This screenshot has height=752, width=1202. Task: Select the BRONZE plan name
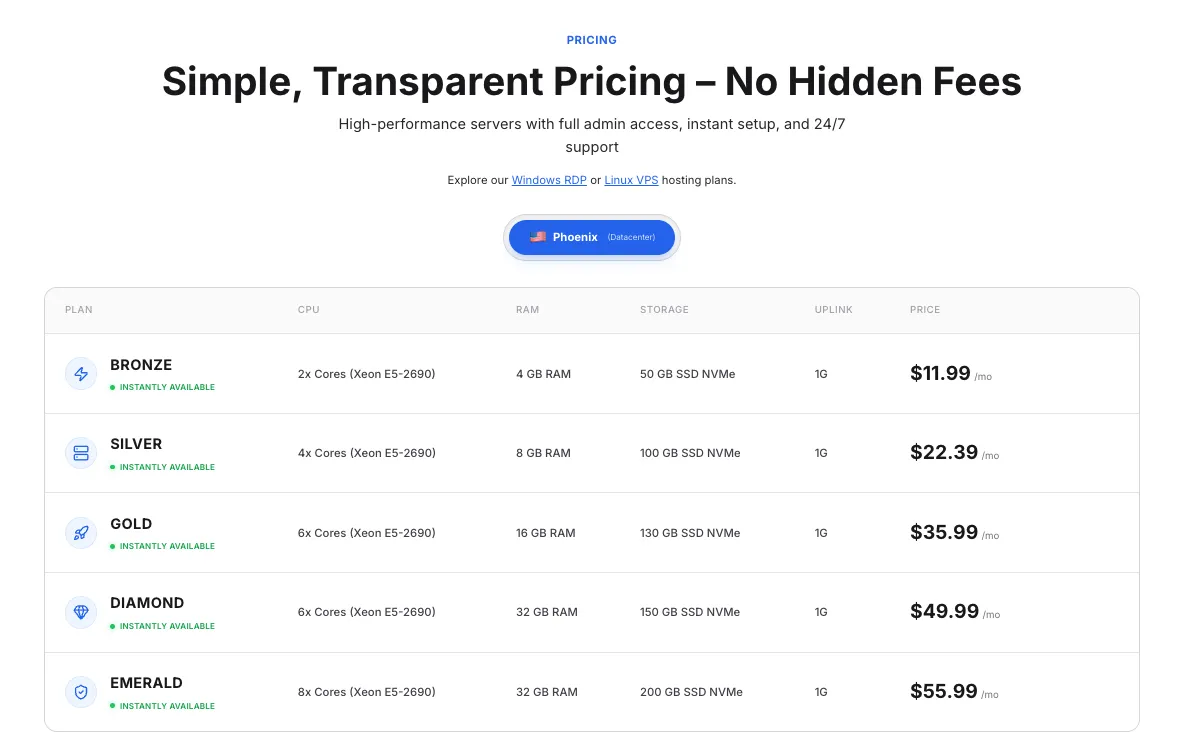(141, 365)
